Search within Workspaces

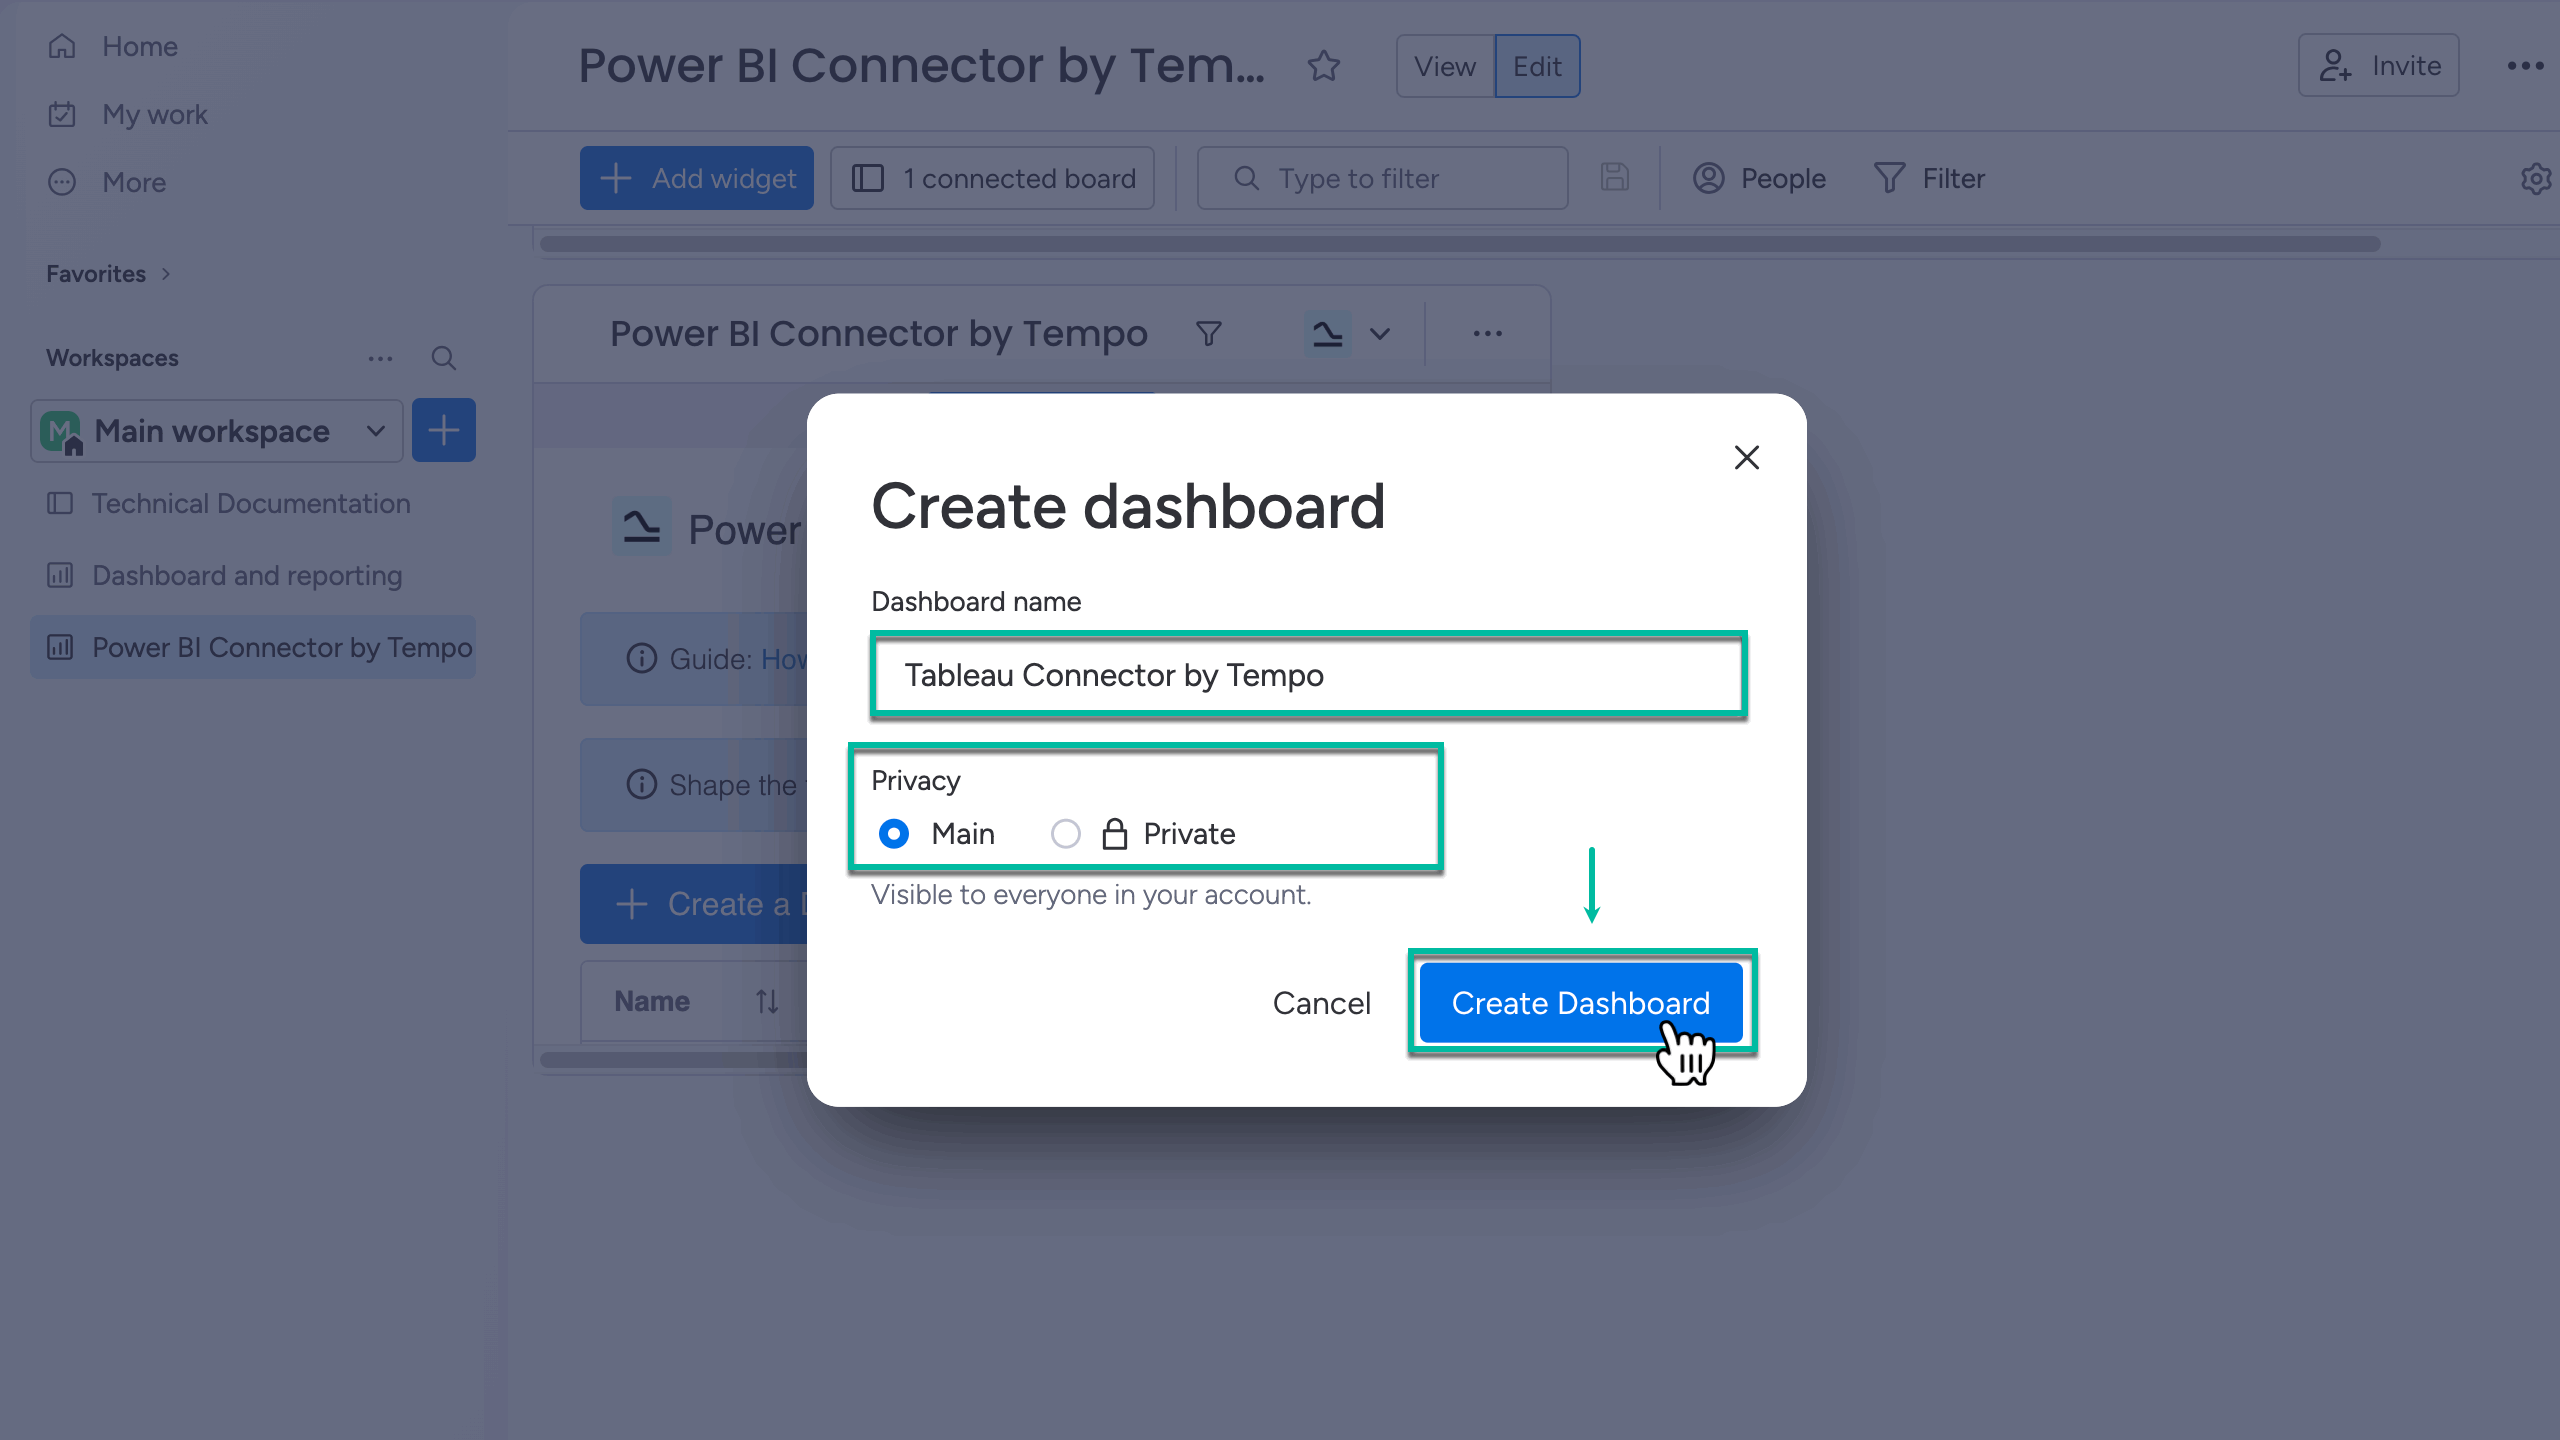coord(443,358)
